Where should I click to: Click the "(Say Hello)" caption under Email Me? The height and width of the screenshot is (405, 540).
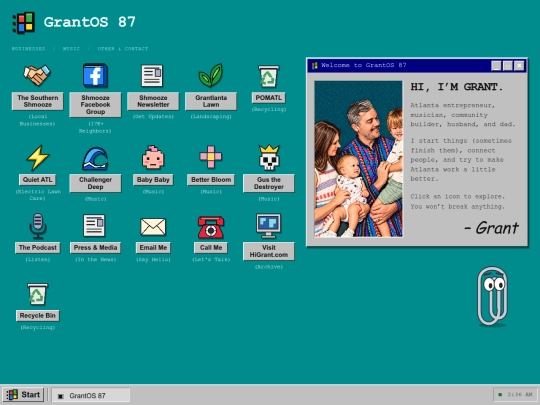pos(153,259)
